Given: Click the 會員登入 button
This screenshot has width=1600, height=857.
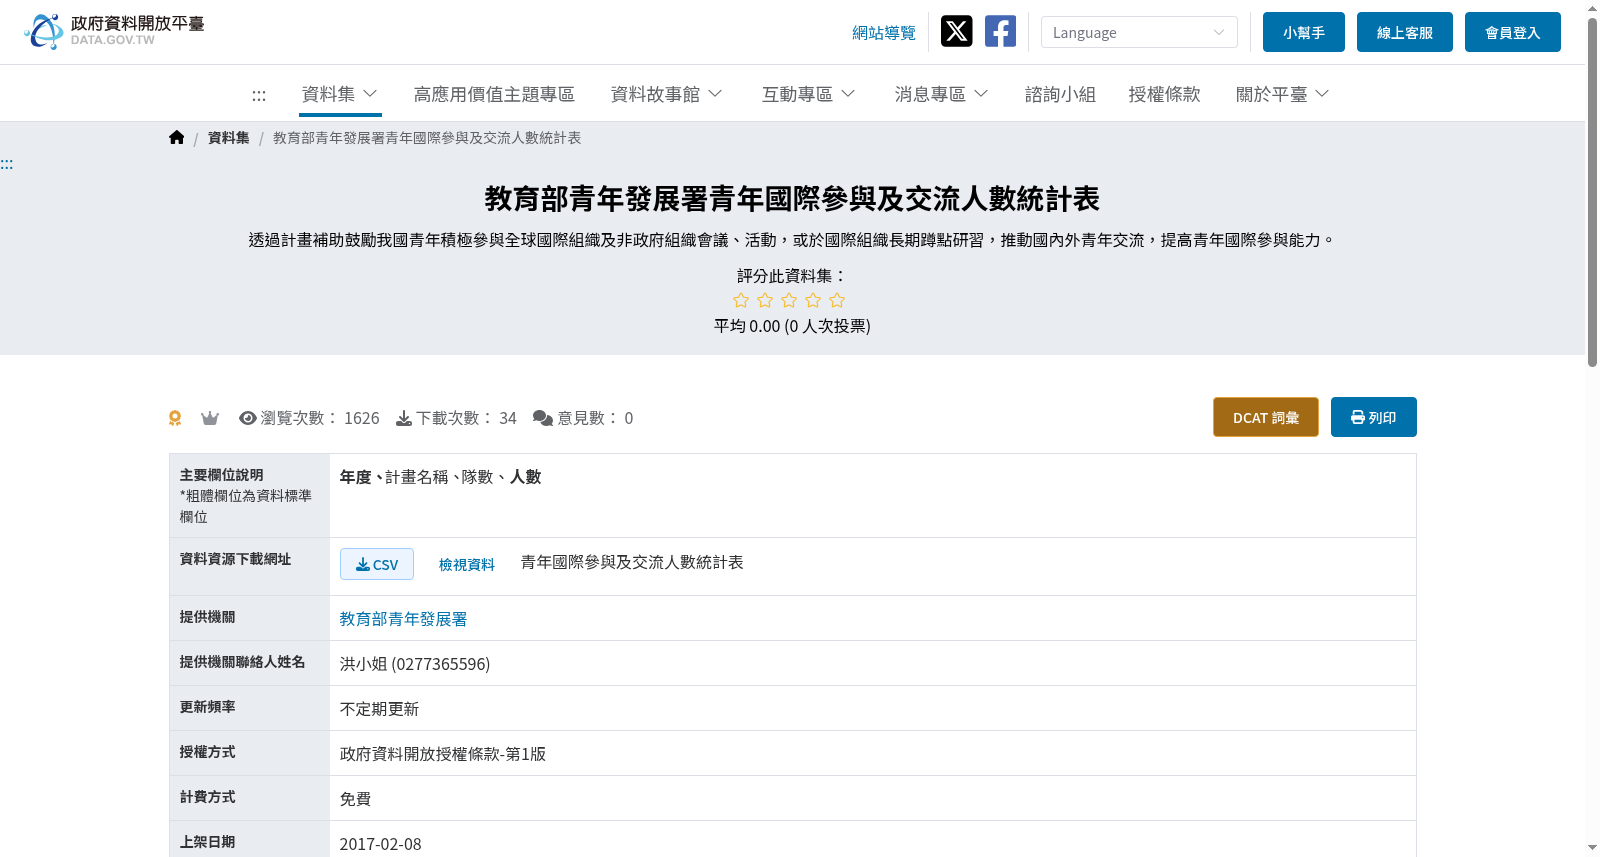Looking at the screenshot, I should pyautogui.click(x=1513, y=32).
